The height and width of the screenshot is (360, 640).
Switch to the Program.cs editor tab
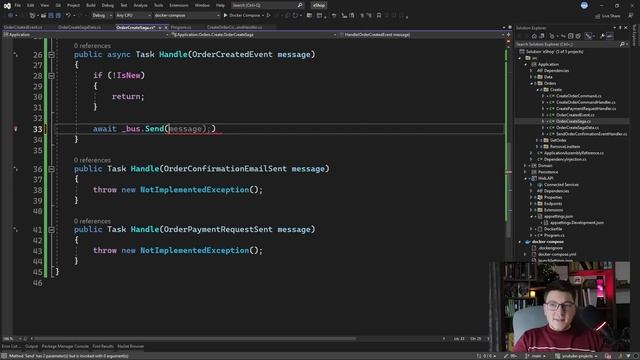[x=181, y=27]
